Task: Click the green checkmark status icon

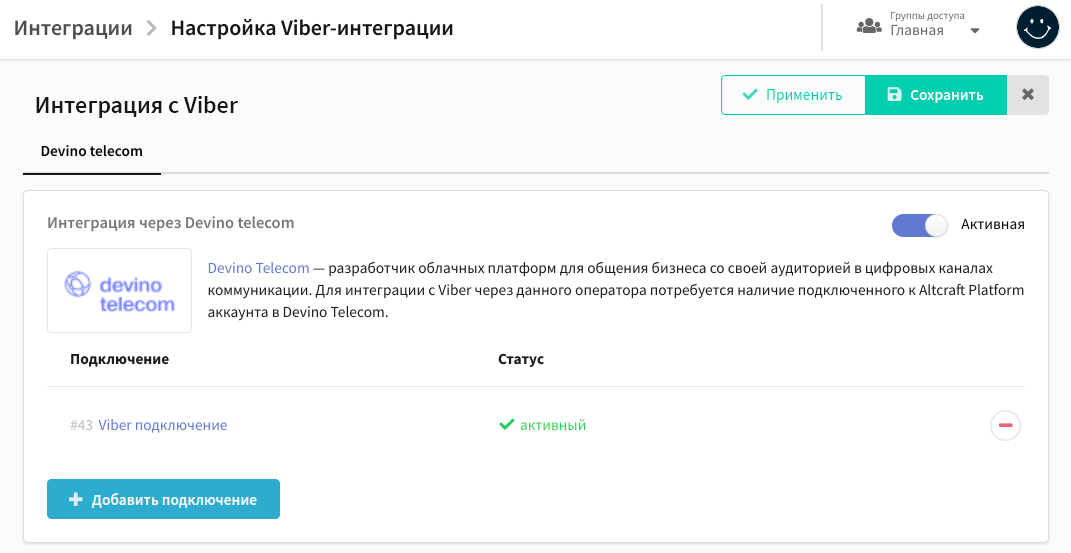Action: click(506, 425)
